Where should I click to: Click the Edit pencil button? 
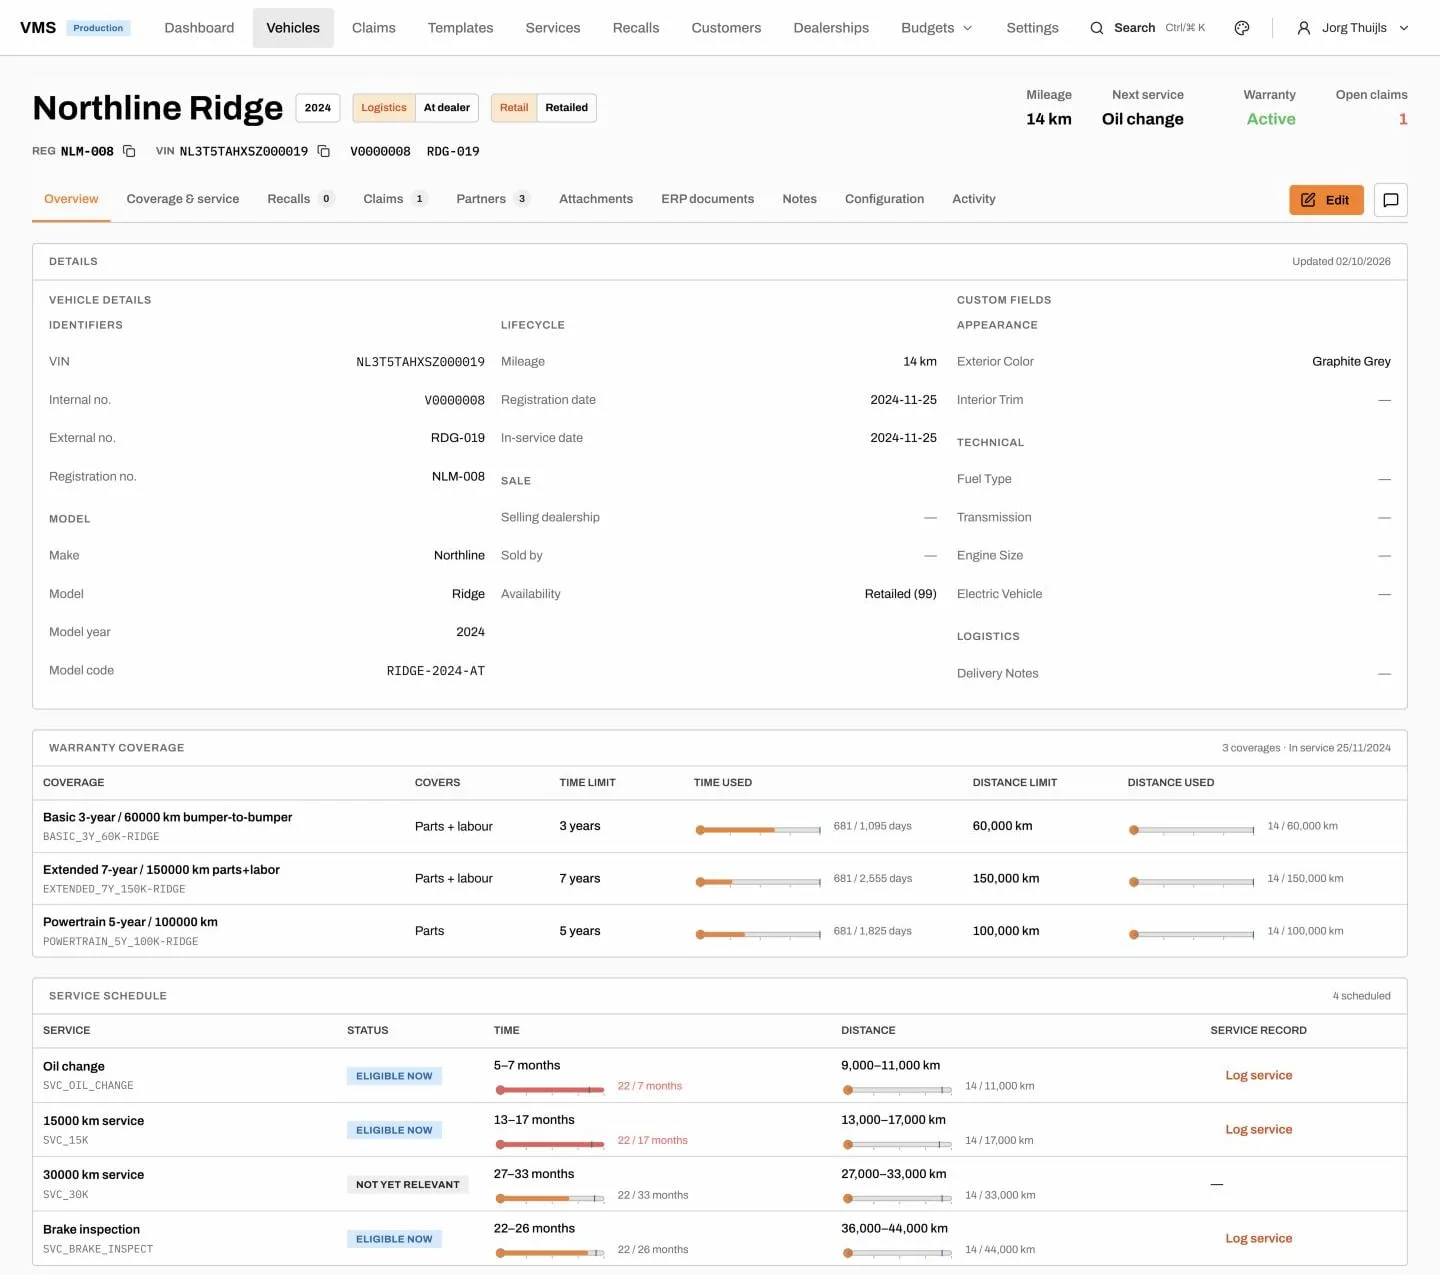(1326, 200)
